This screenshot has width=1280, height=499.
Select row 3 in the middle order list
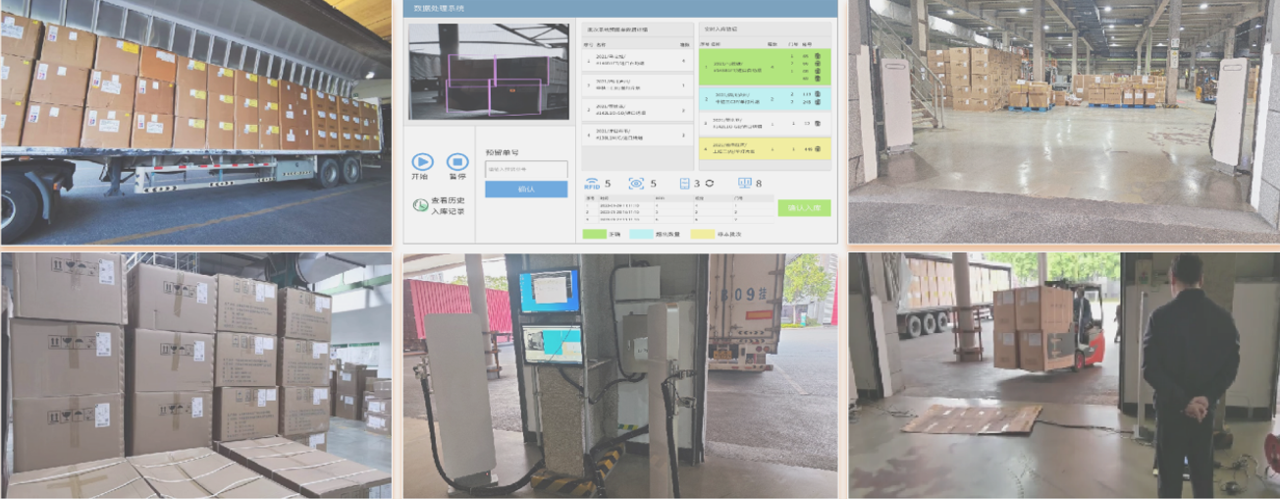tap(638, 110)
